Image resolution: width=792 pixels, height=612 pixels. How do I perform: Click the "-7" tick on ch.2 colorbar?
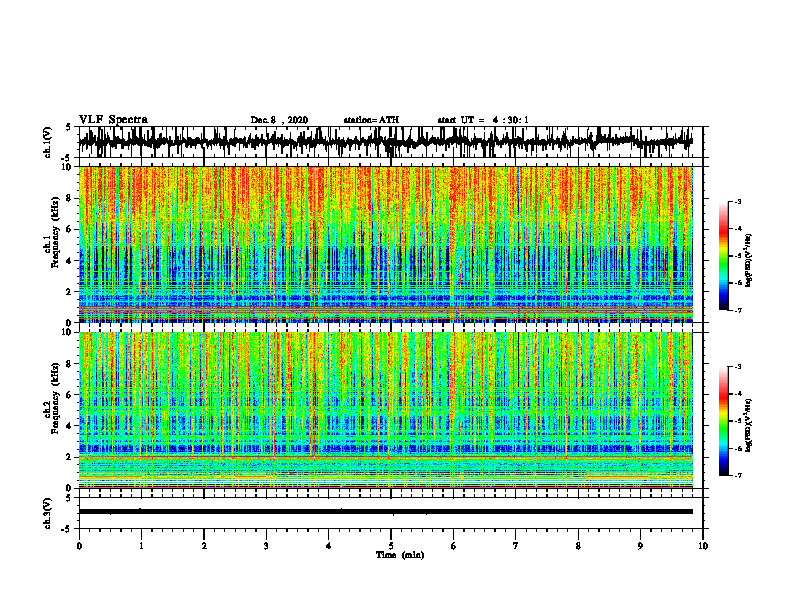(738, 475)
